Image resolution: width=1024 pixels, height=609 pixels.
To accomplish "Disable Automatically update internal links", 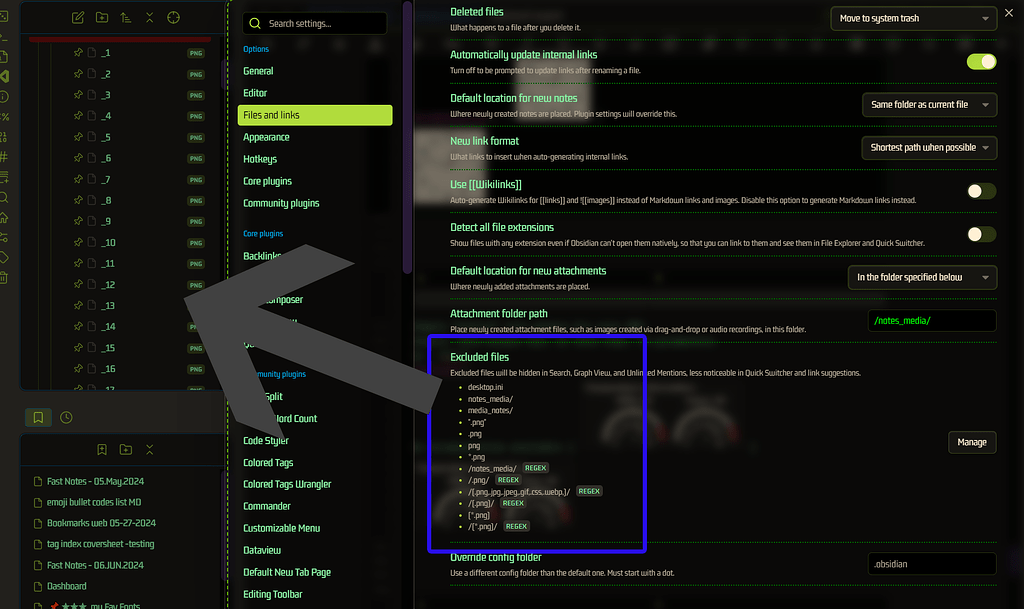I will tap(979, 61).
